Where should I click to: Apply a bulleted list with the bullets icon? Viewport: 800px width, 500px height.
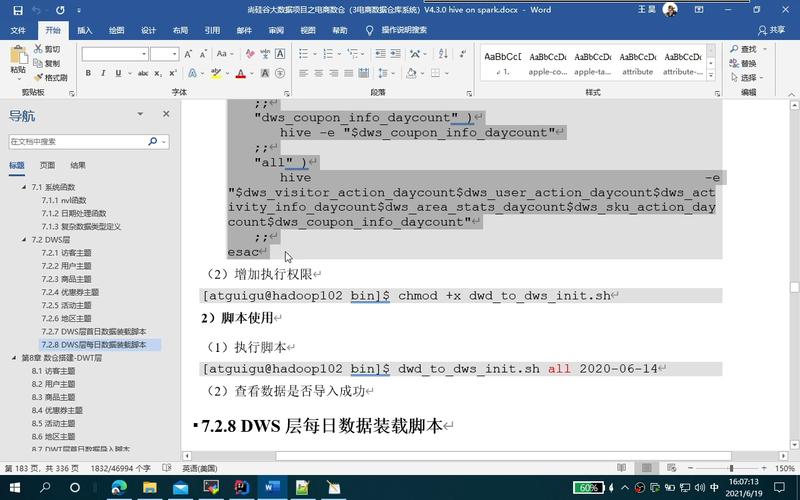coord(303,54)
